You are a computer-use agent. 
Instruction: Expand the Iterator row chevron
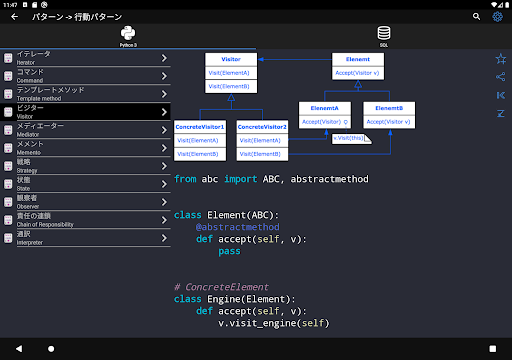(x=164, y=58)
